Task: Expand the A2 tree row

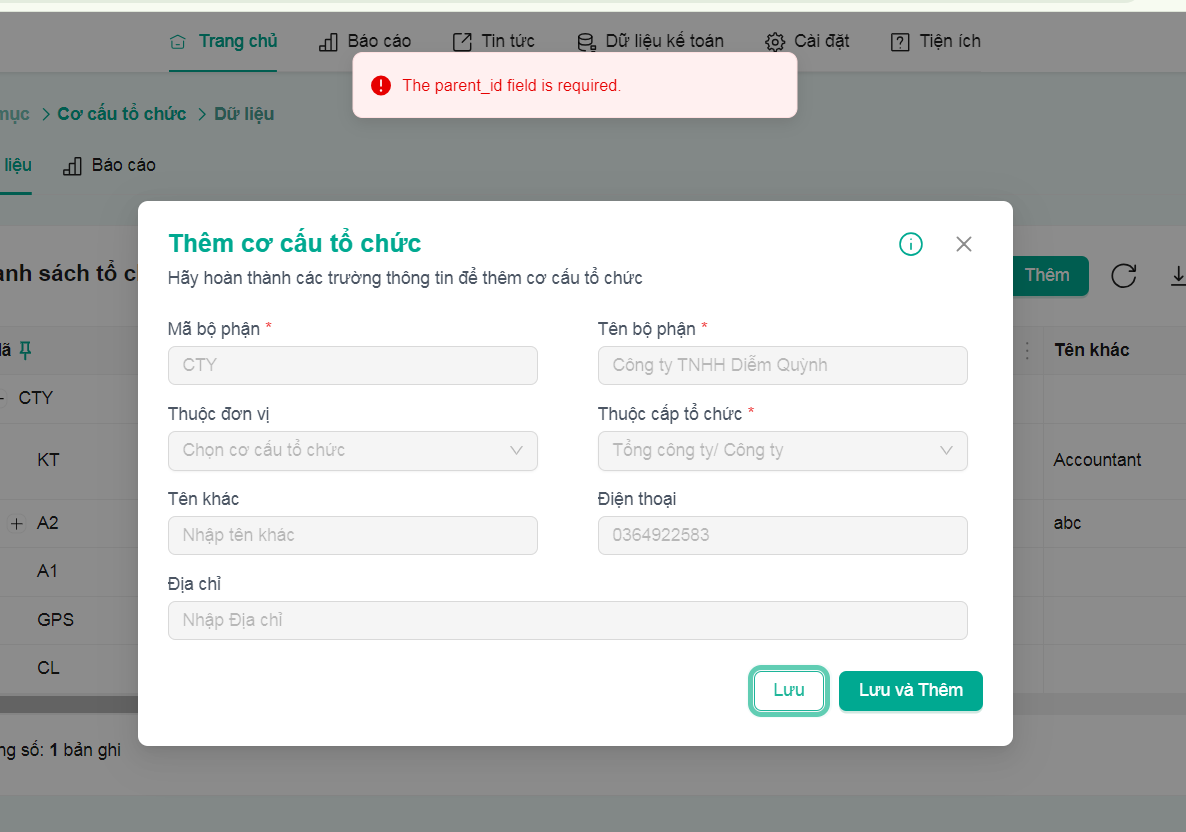Action: pos(17,523)
